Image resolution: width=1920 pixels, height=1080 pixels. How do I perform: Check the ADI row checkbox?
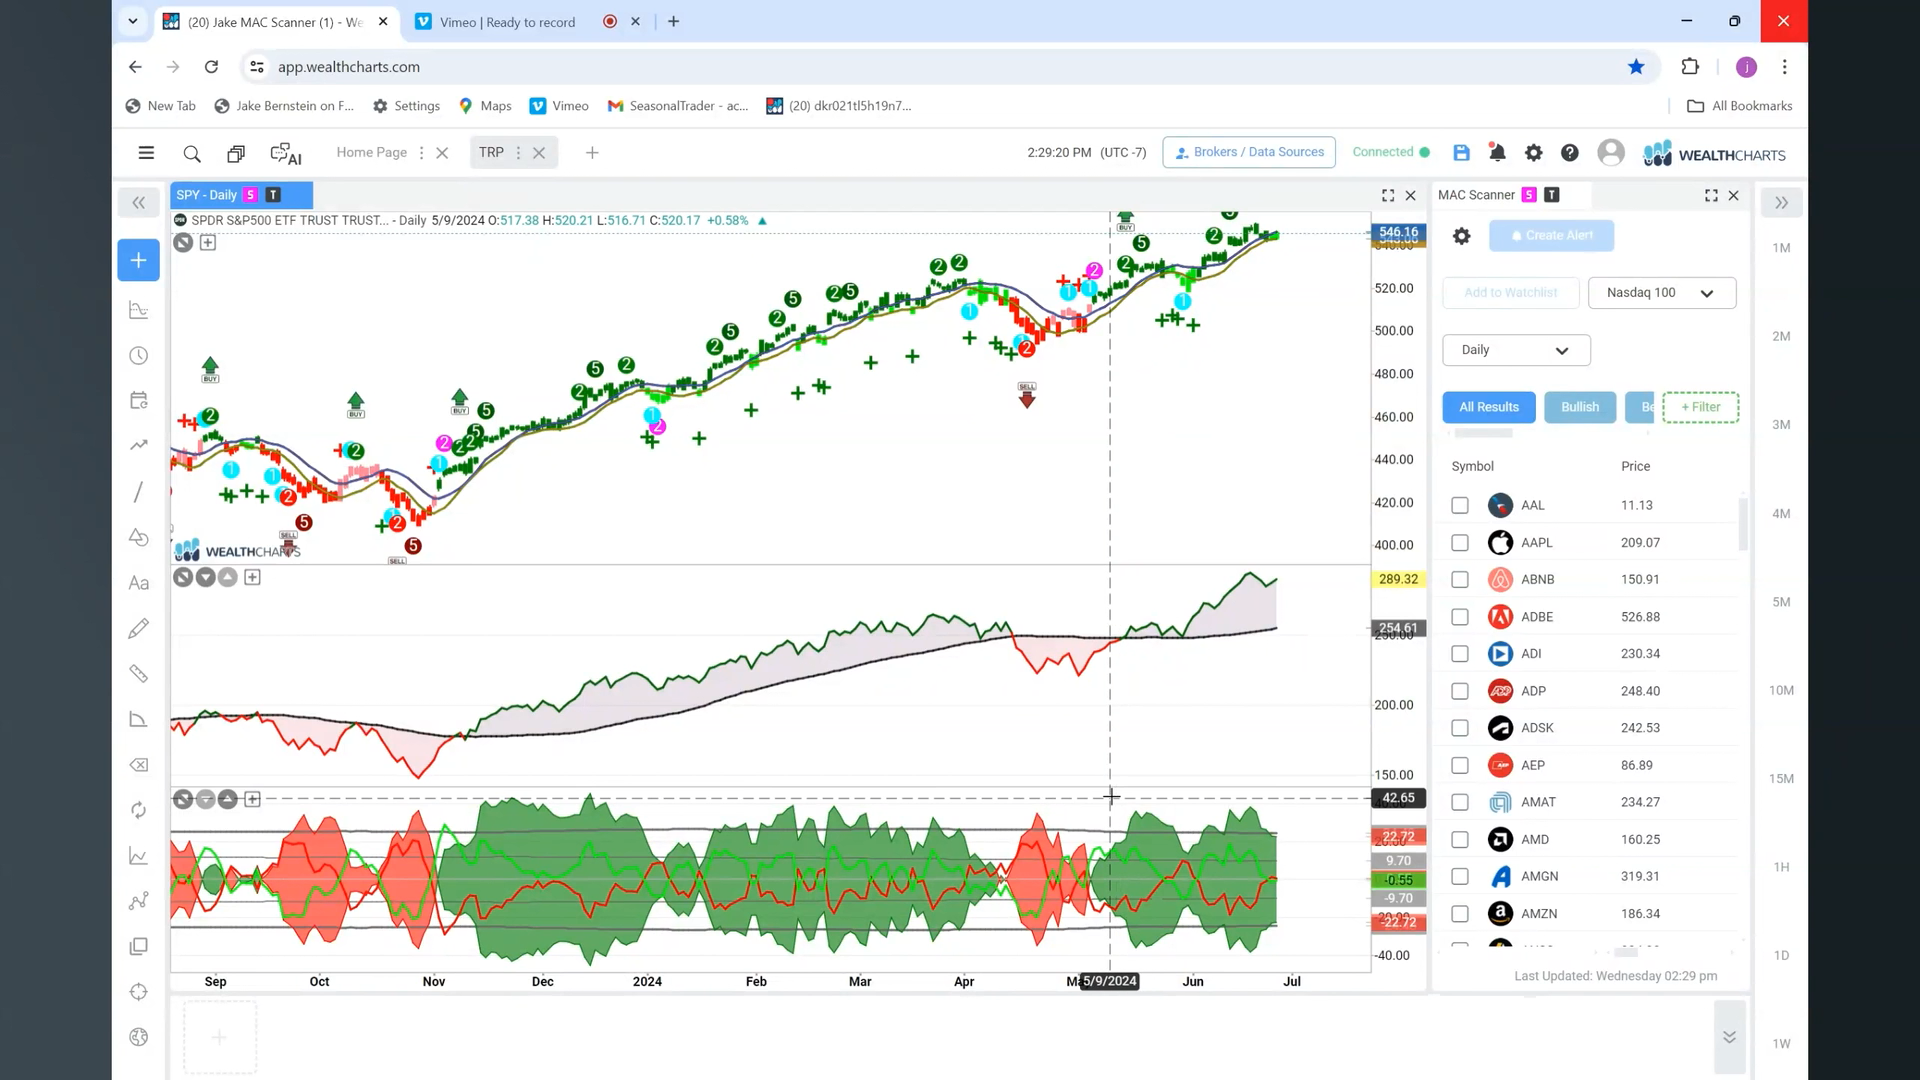click(x=1460, y=654)
